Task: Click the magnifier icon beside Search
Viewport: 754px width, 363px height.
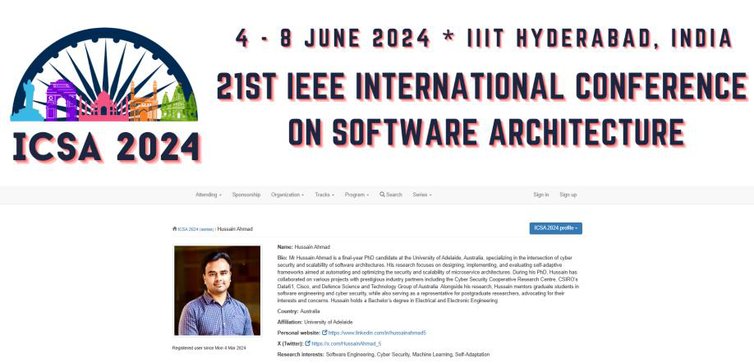Action: [x=382, y=195]
